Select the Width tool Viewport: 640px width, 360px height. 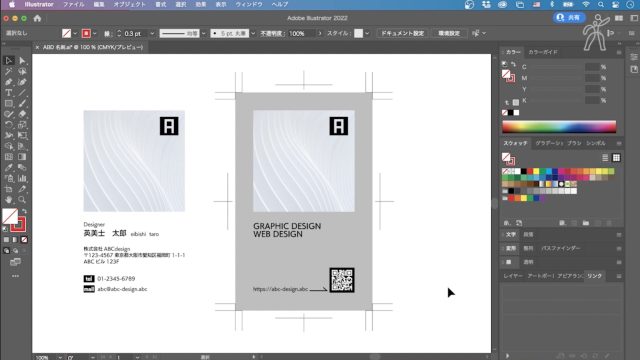[x=9, y=135]
